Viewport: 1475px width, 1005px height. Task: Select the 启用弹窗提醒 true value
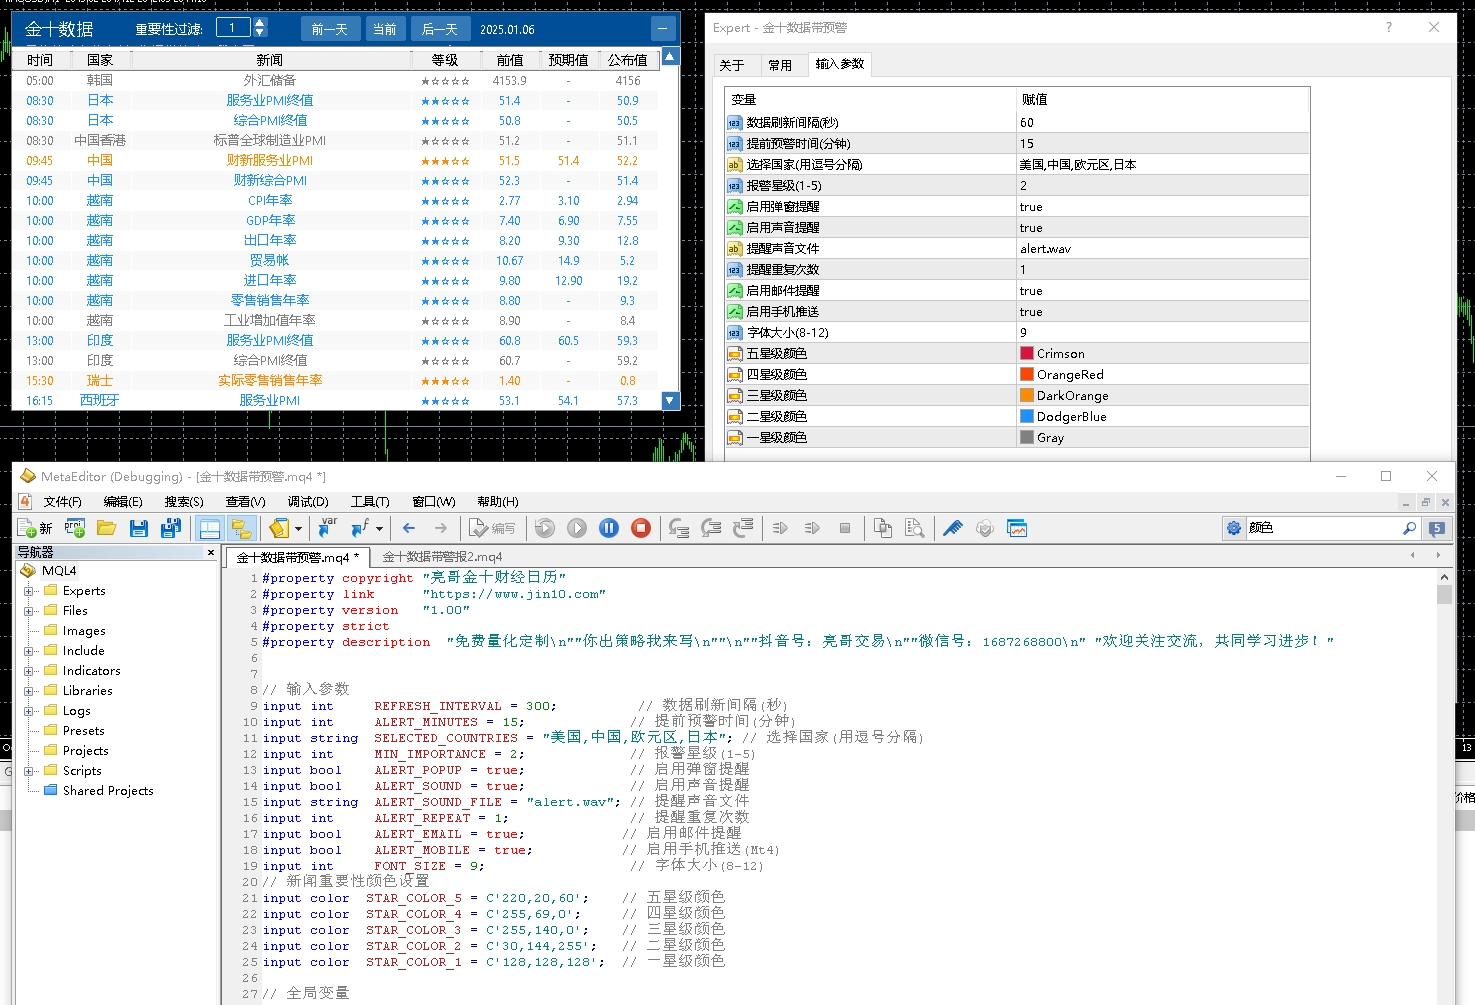[1031, 207]
